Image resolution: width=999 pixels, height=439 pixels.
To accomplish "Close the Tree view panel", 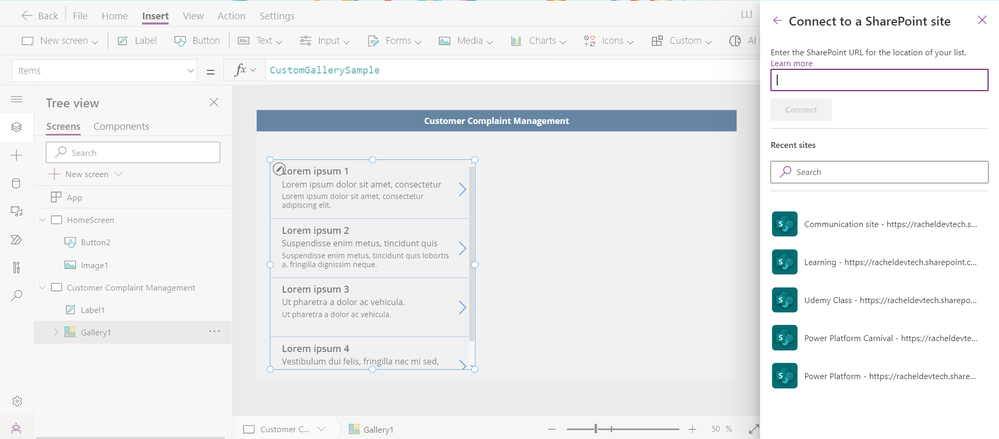I will tap(214, 103).
